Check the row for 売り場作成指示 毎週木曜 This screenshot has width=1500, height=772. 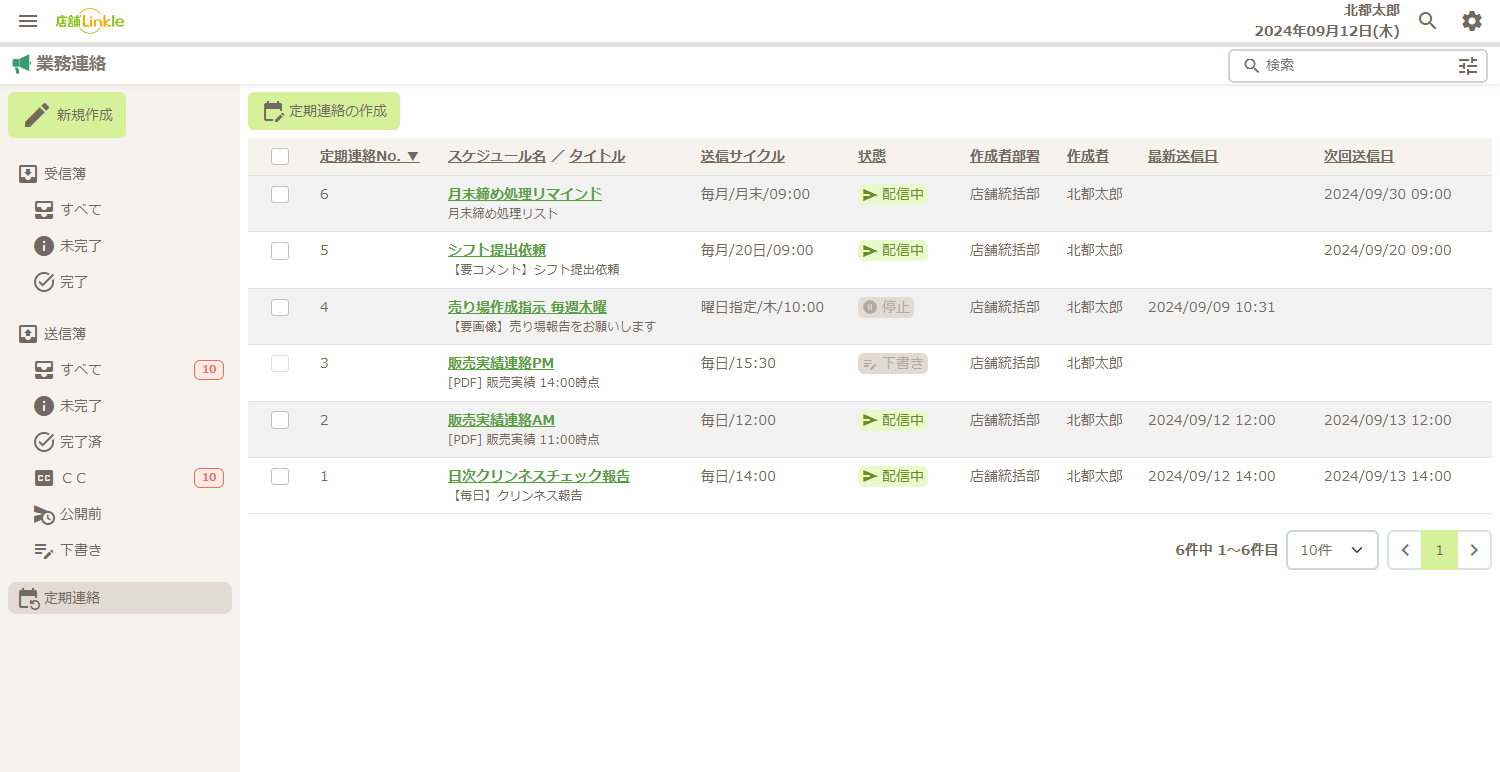(x=280, y=307)
